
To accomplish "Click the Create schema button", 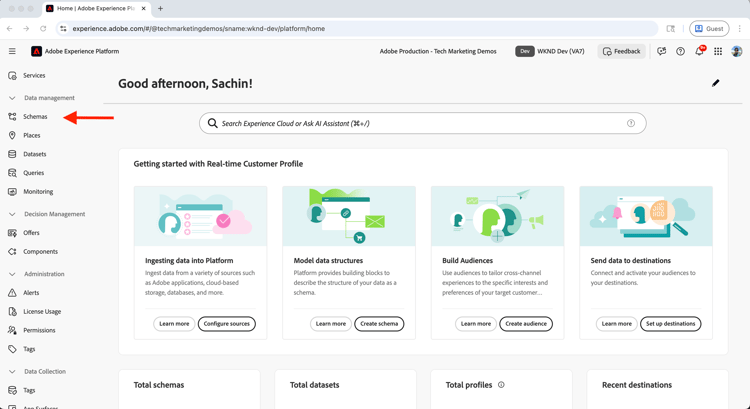I will pos(379,324).
